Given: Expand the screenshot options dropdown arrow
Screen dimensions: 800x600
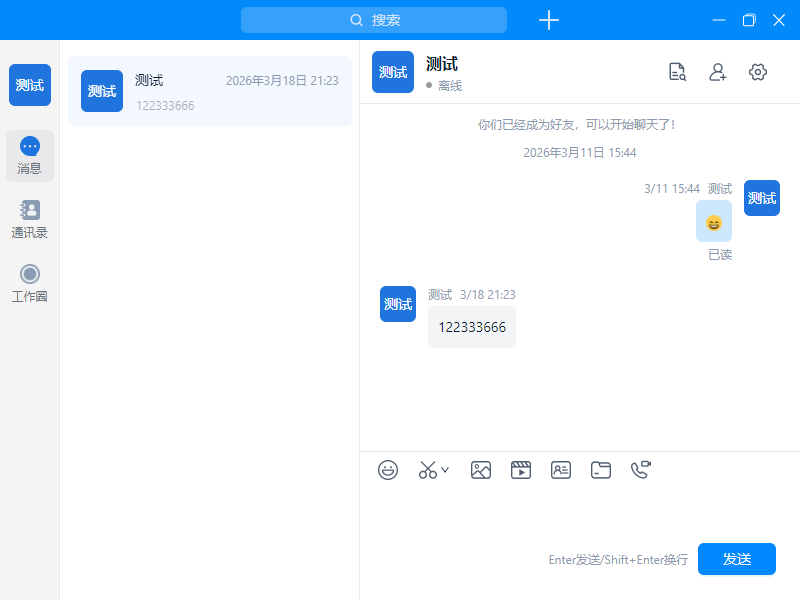Looking at the screenshot, I should [x=445, y=469].
